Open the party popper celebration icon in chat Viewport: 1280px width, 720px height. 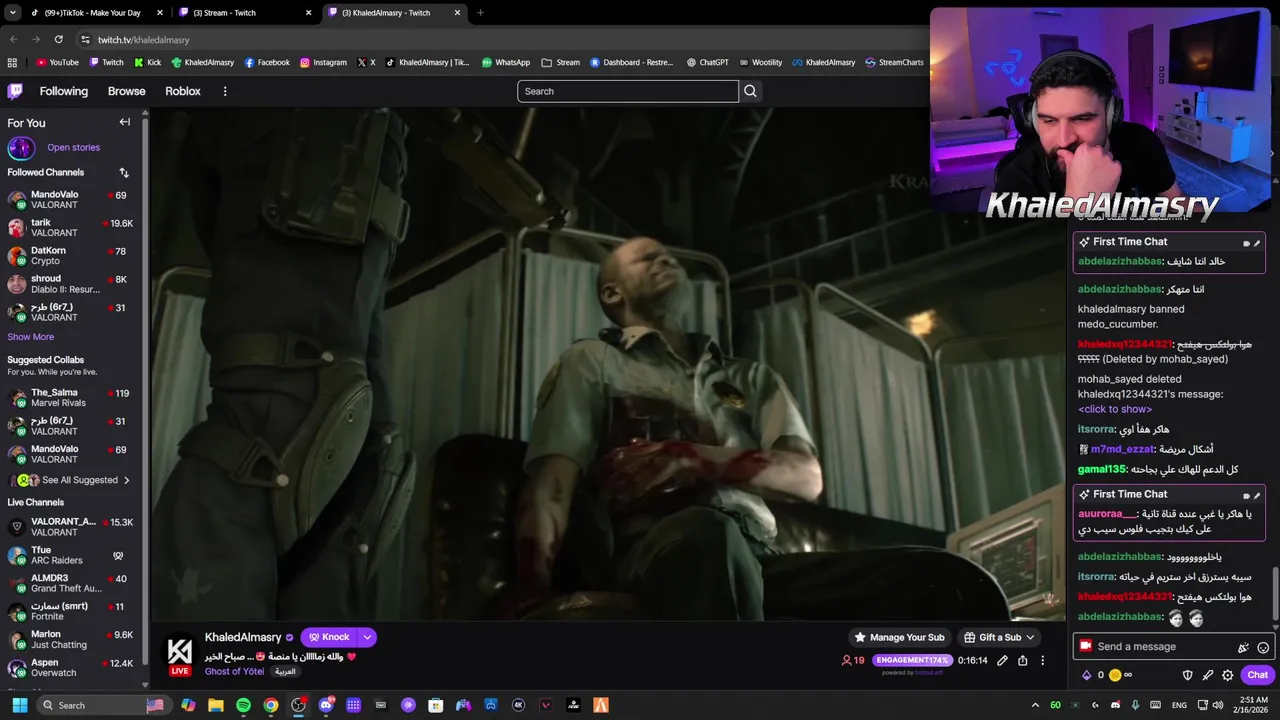click(1243, 647)
